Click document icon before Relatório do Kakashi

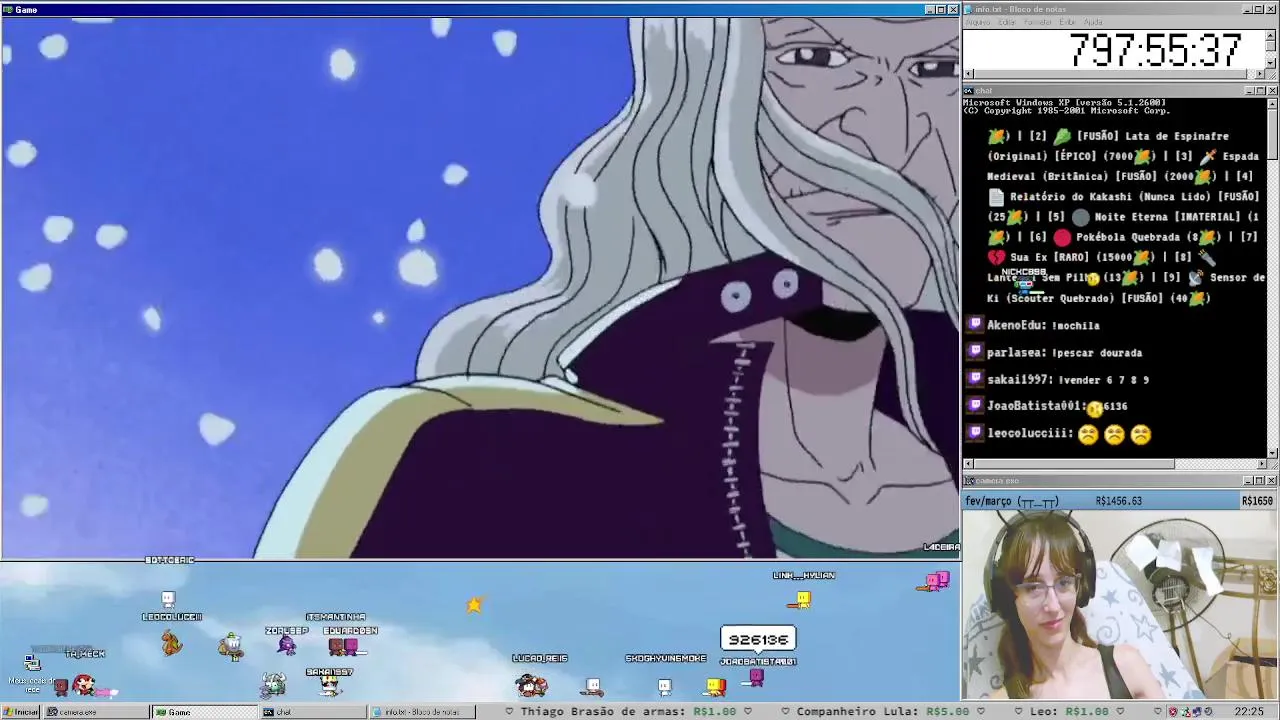pos(996,197)
